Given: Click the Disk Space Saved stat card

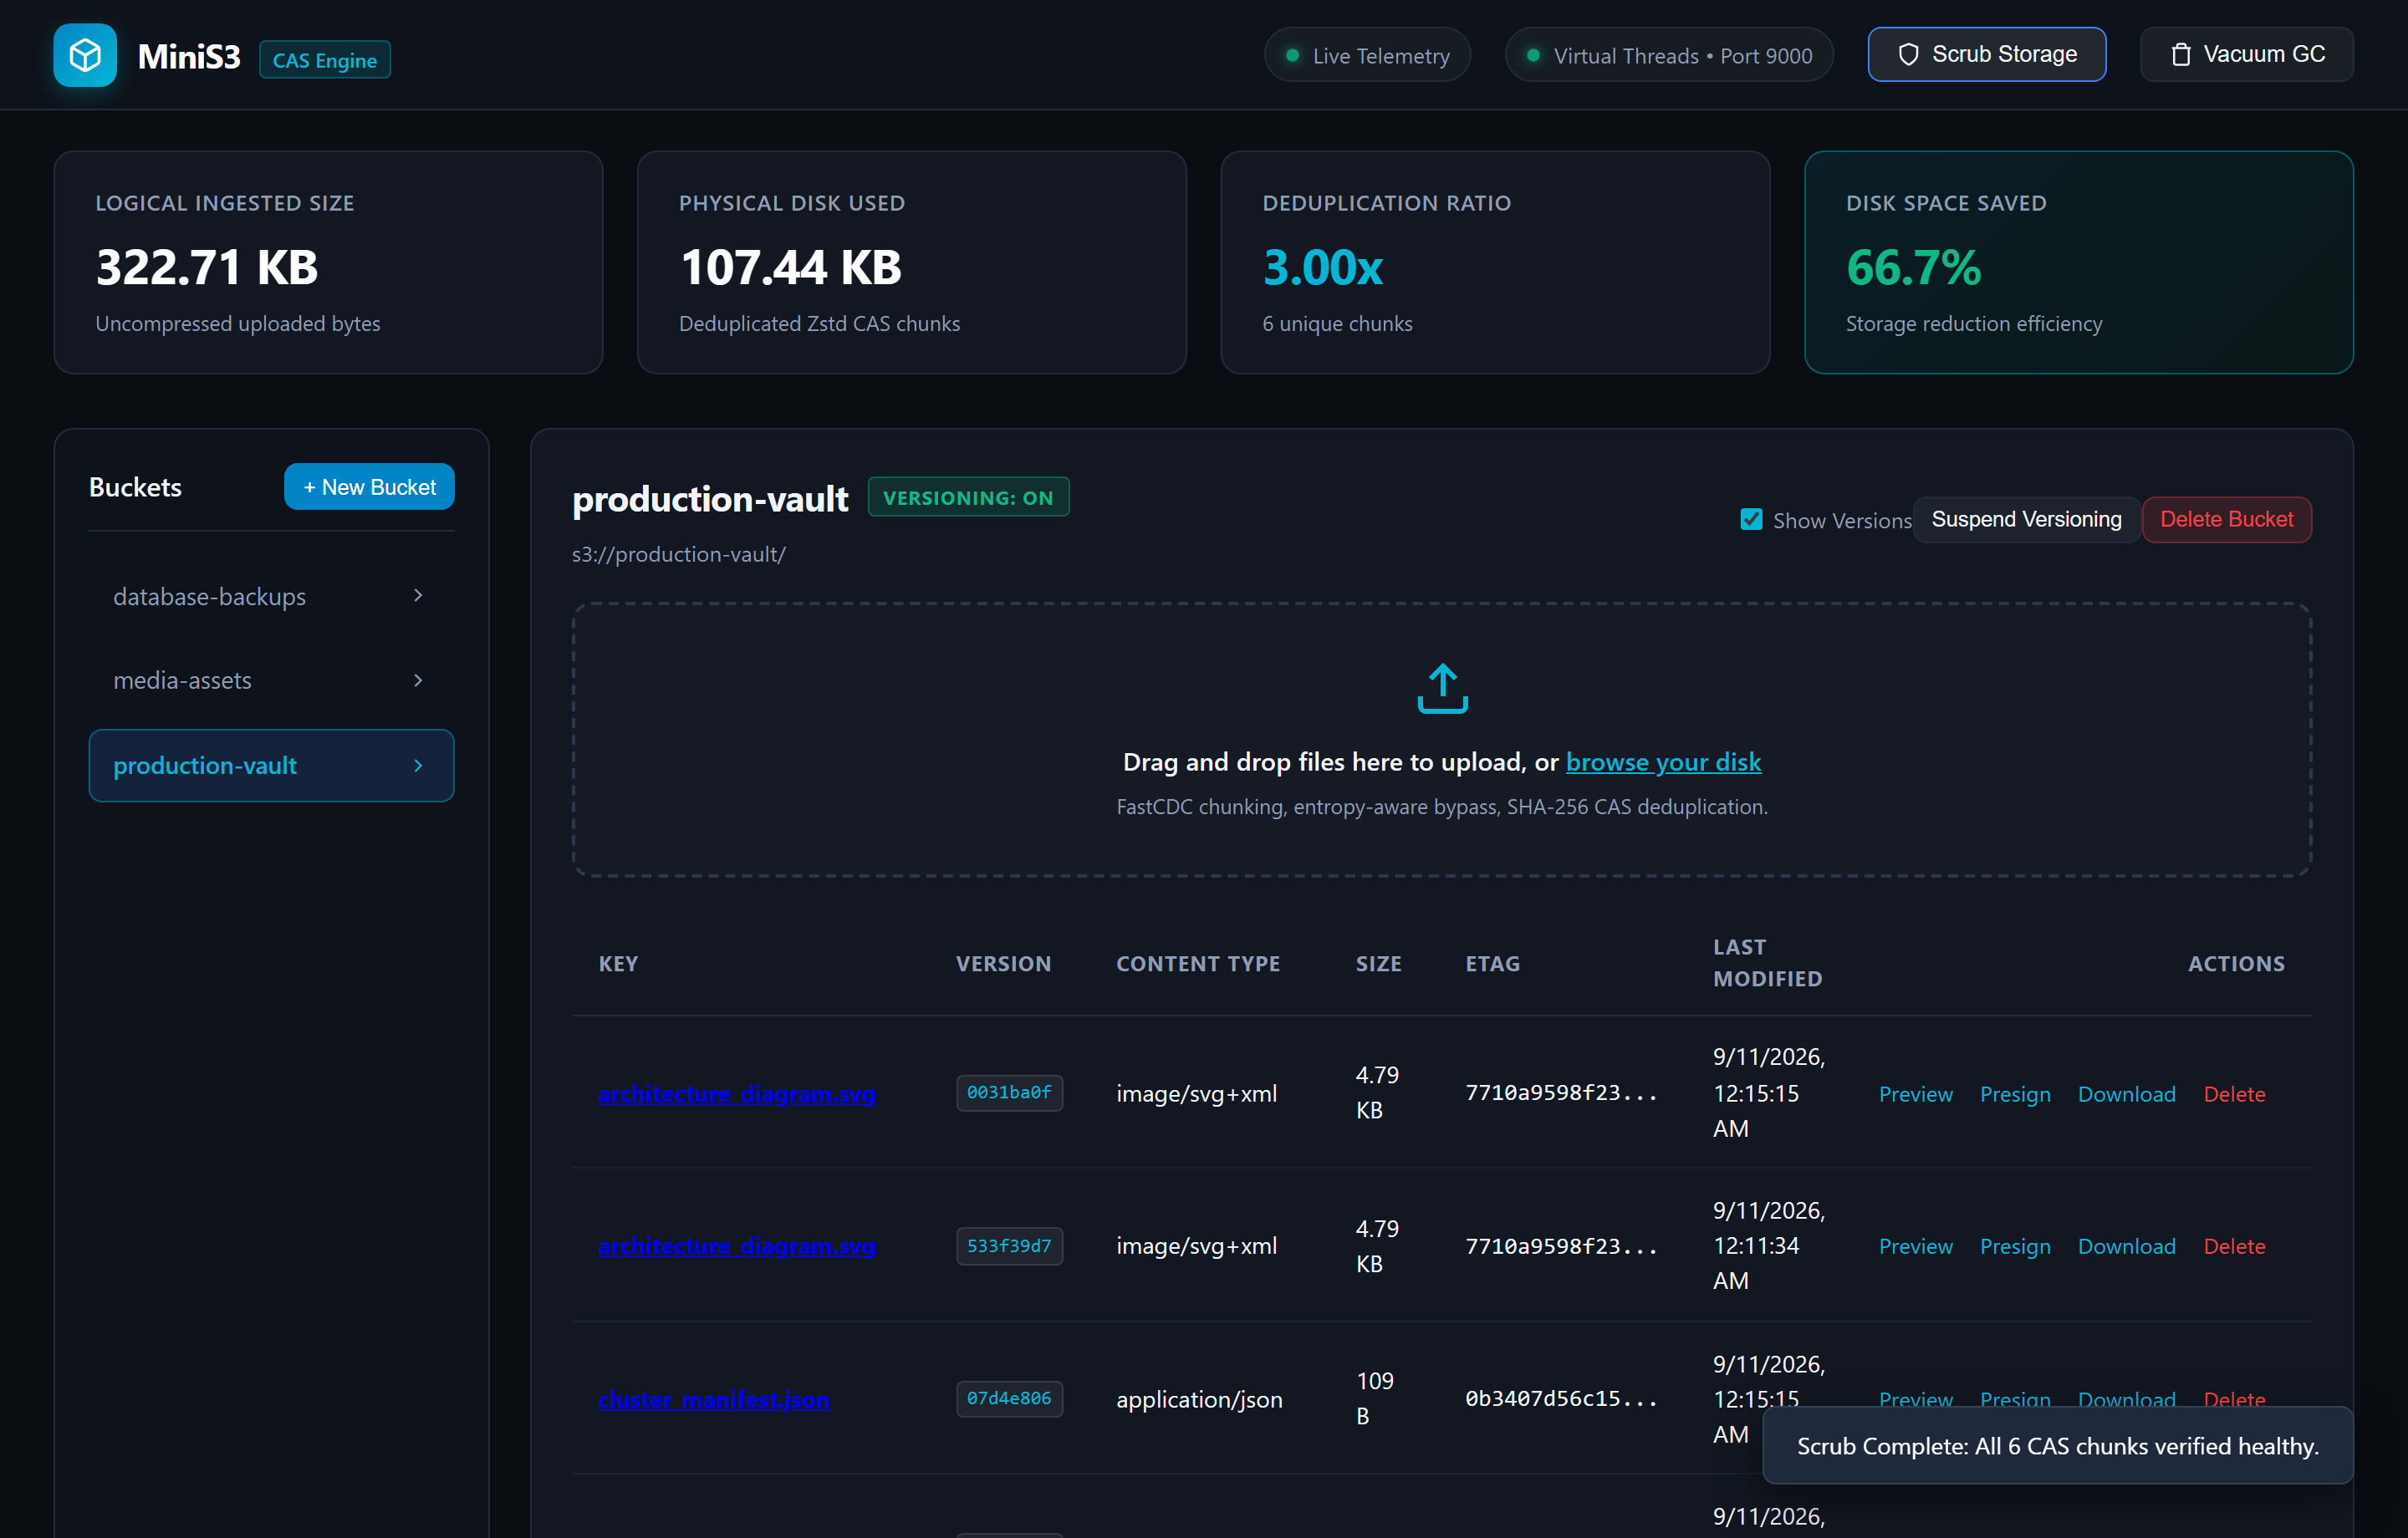Looking at the screenshot, I should 2078,262.
